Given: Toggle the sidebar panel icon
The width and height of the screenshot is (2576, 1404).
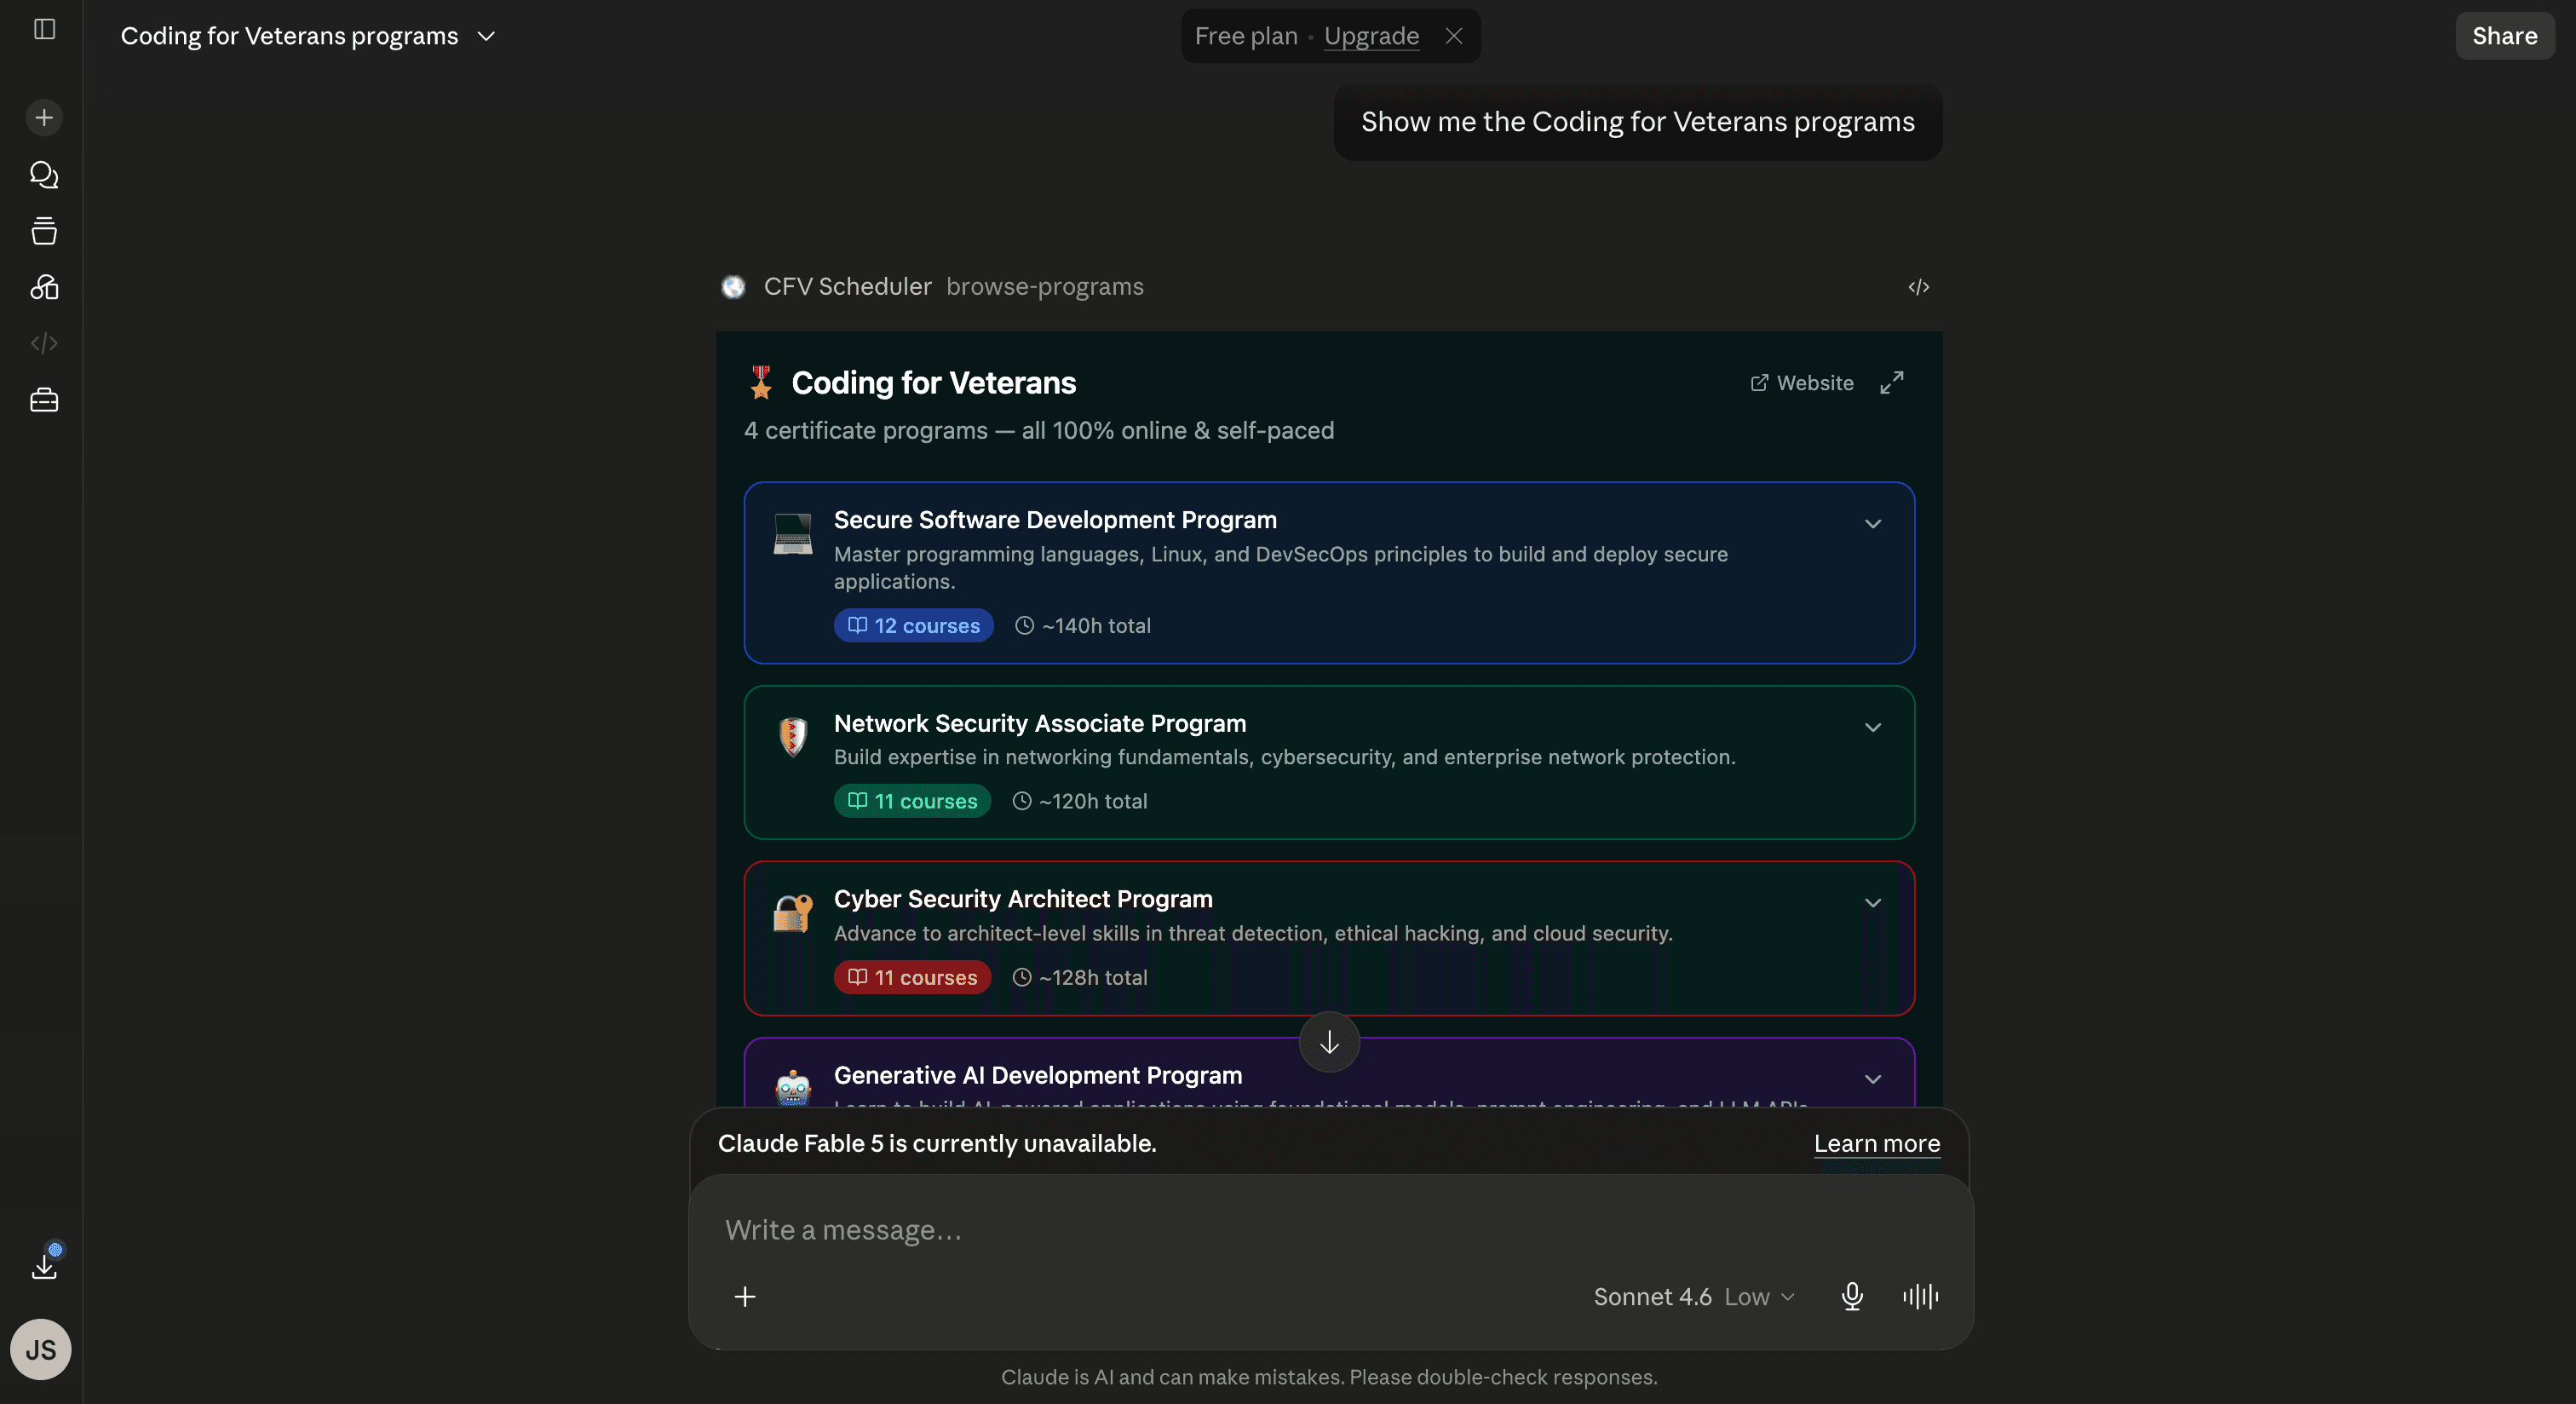Looking at the screenshot, I should [44, 29].
